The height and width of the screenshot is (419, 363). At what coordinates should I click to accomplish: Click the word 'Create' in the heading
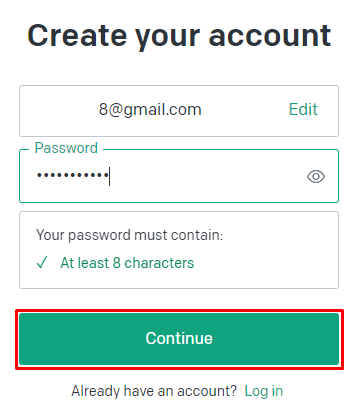pos(77,35)
